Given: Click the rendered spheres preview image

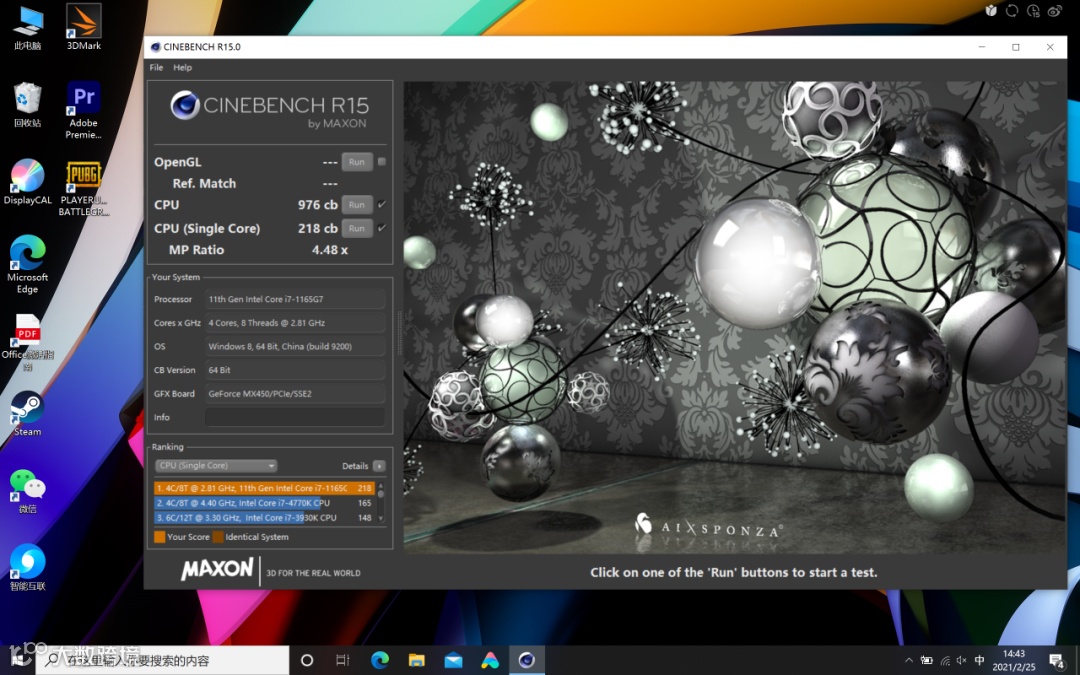Looking at the screenshot, I should [734, 317].
